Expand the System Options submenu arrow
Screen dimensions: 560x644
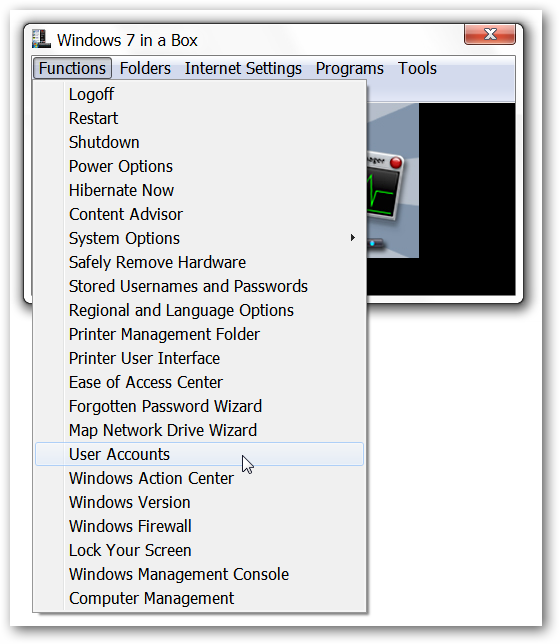coord(353,238)
